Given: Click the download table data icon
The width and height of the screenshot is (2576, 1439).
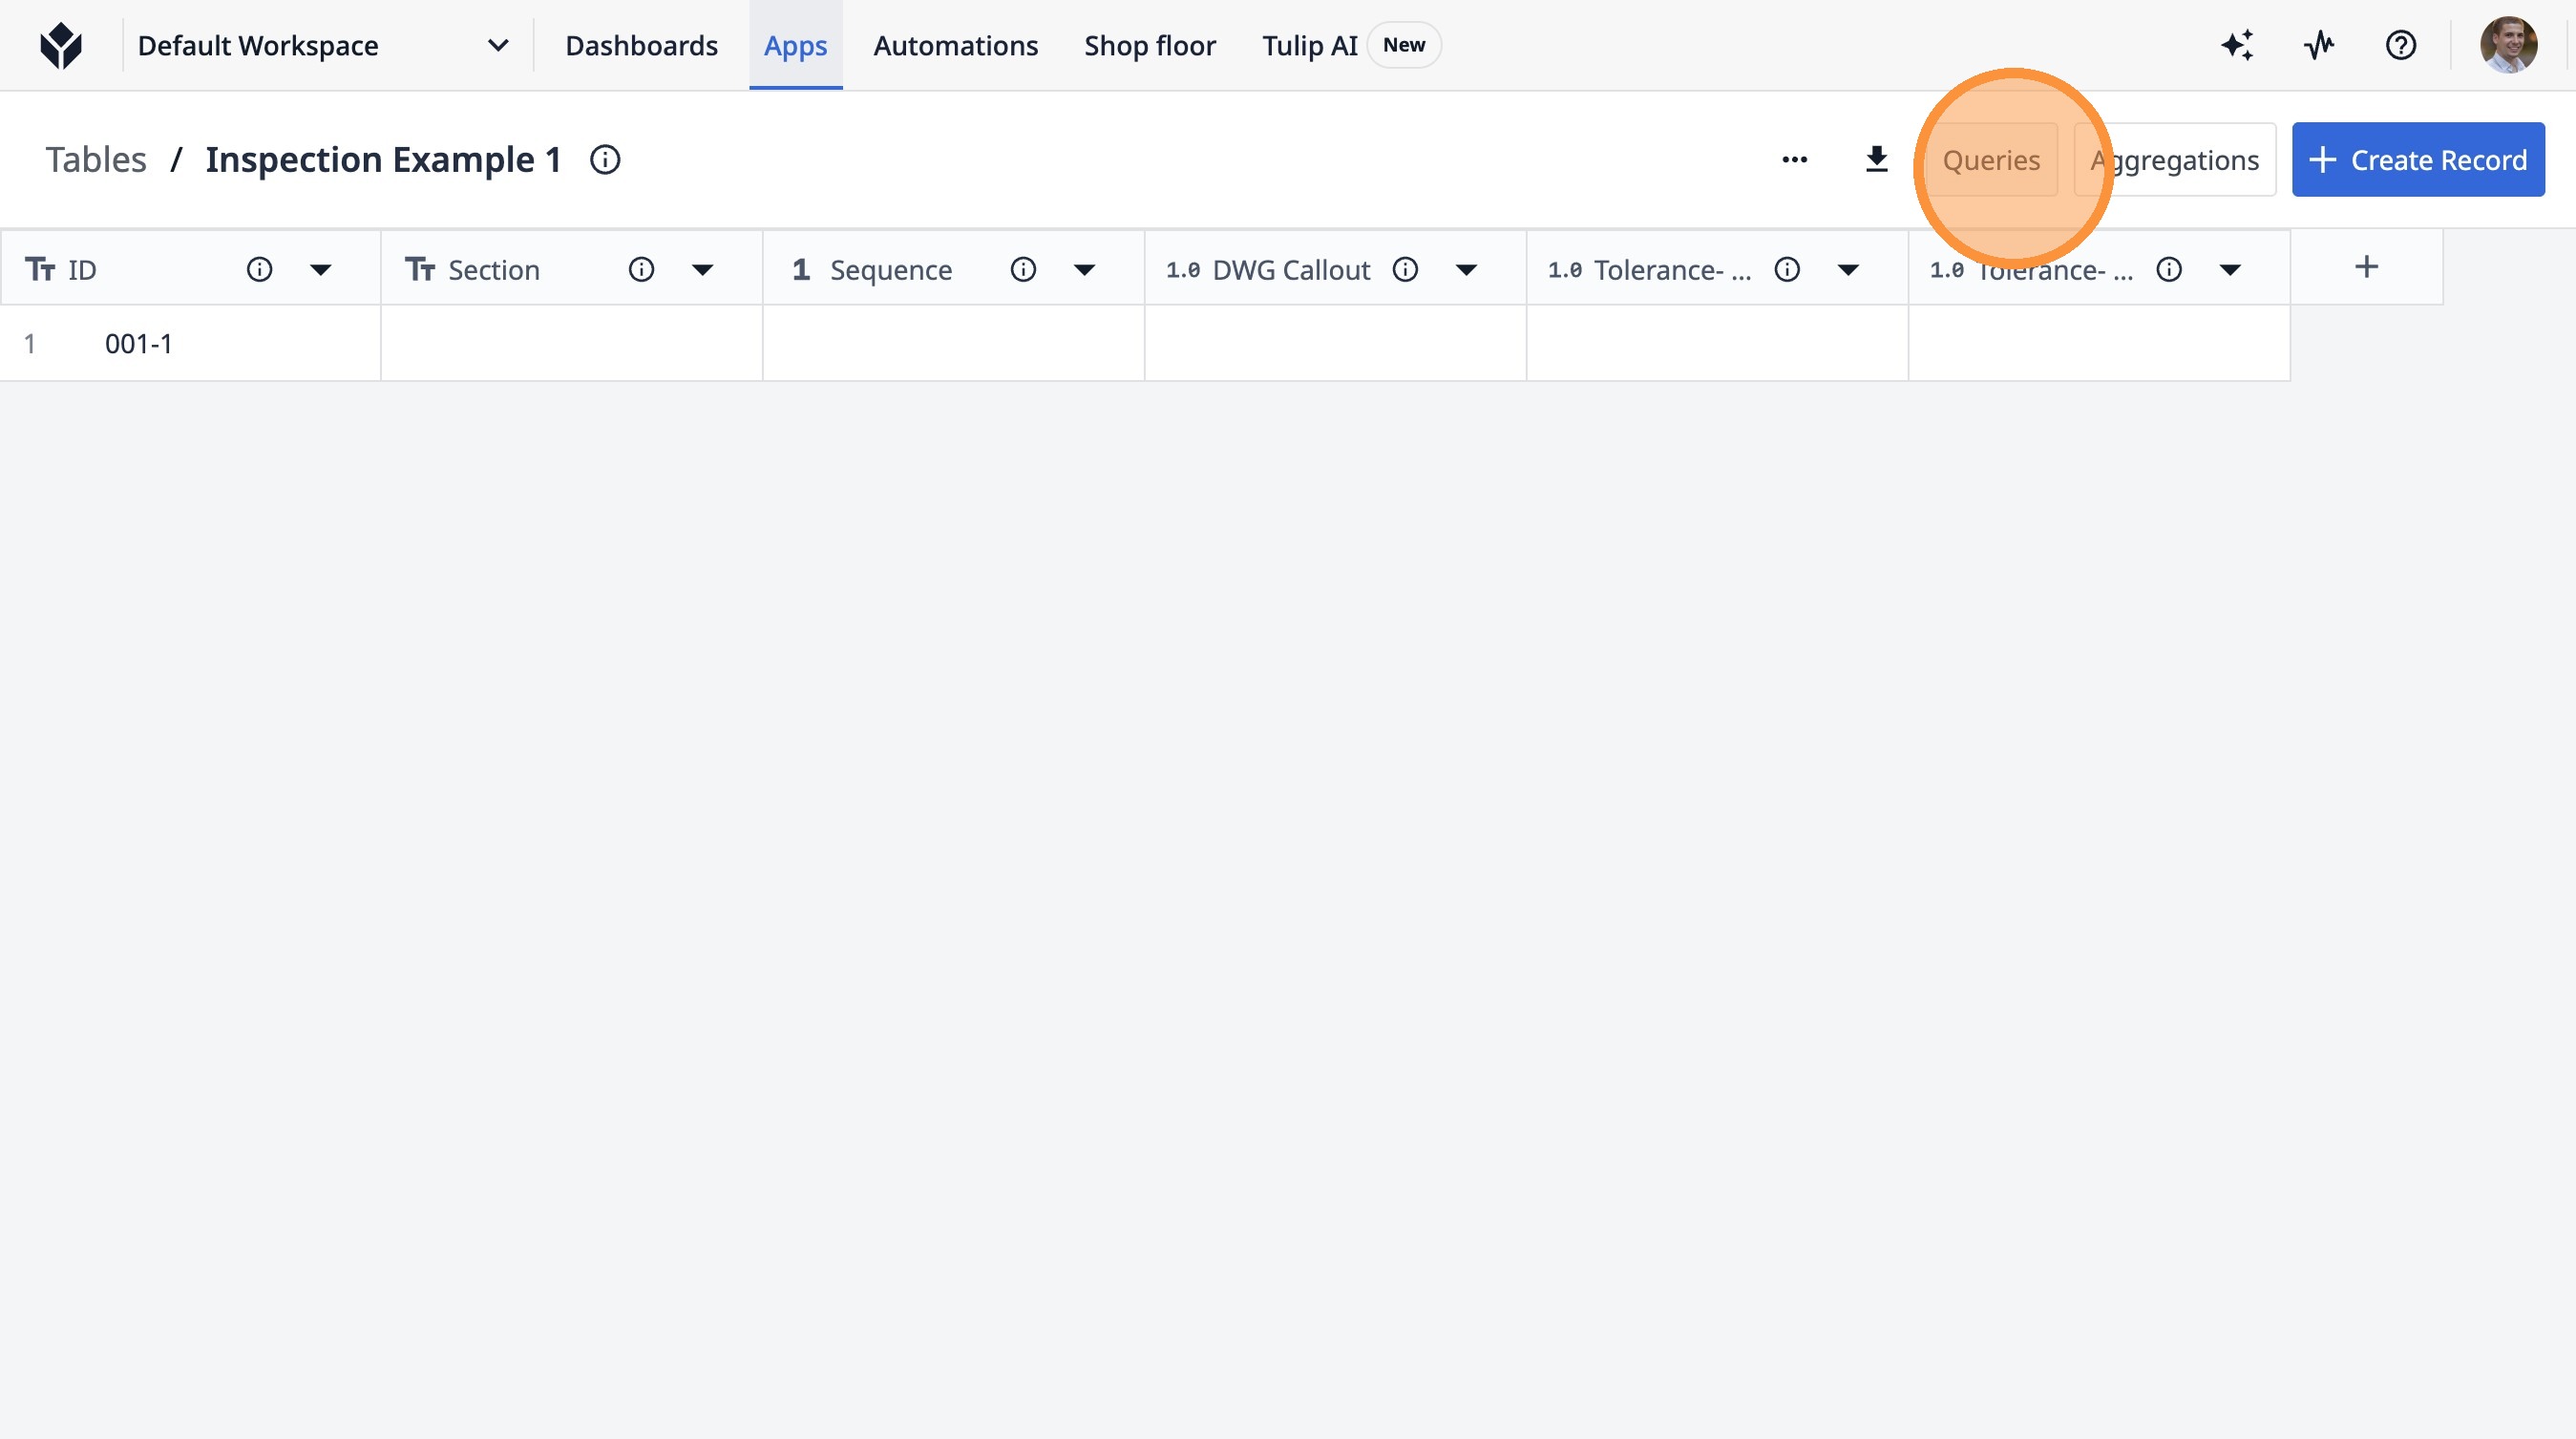Looking at the screenshot, I should click(1876, 160).
